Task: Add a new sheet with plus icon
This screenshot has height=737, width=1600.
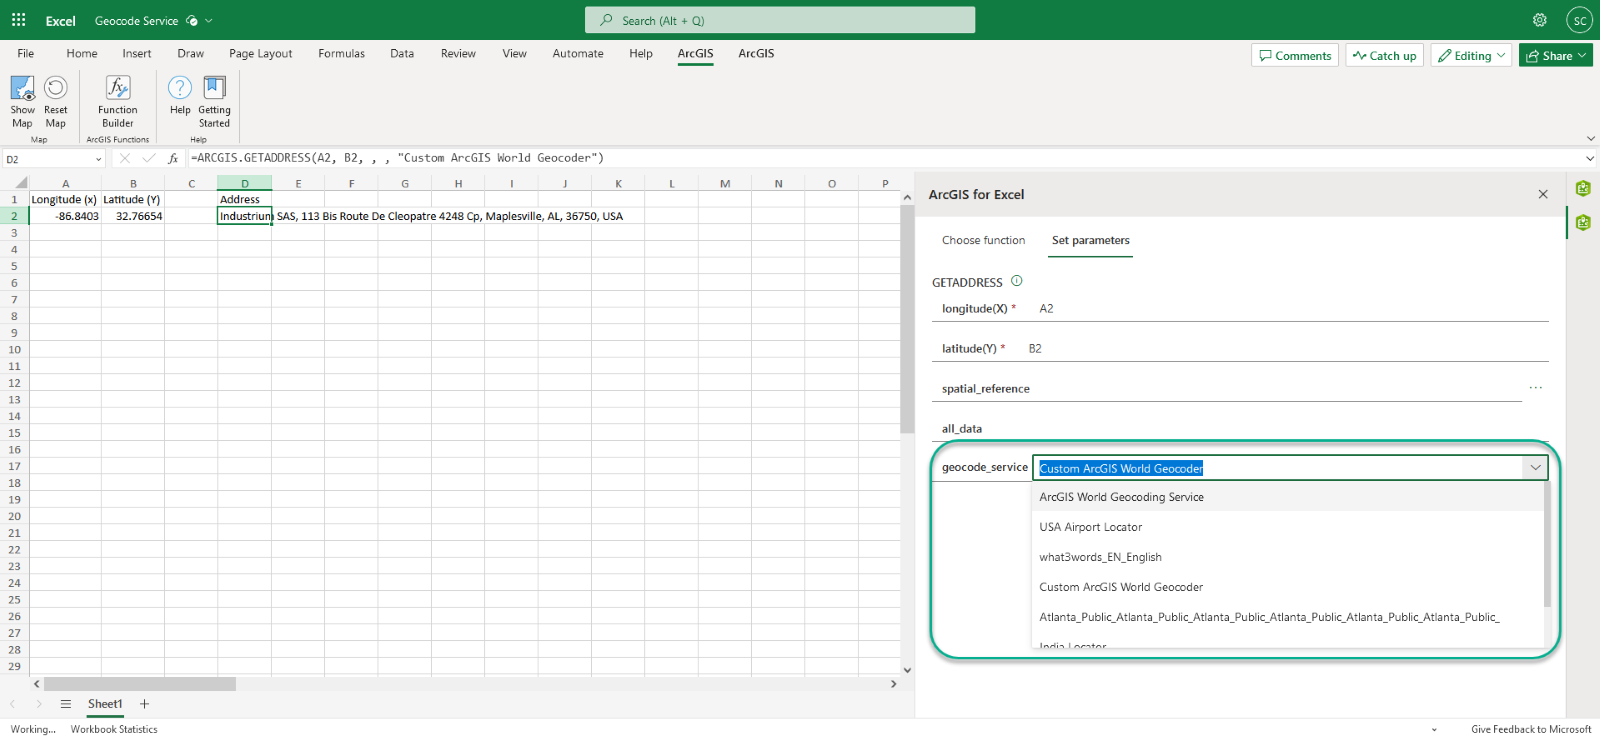Action: pyautogui.click(x=144, y=704)
